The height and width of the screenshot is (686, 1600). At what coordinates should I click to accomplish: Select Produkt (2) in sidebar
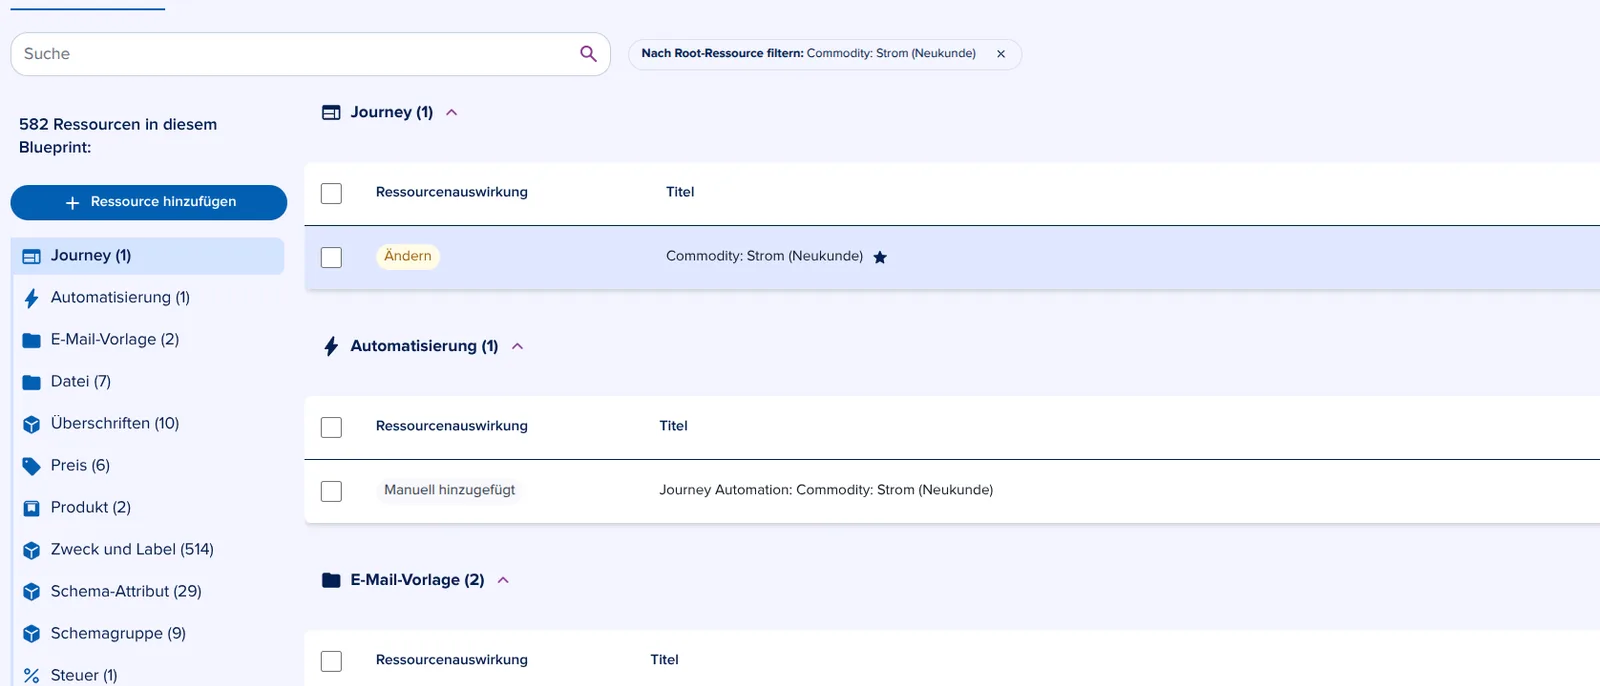click(x=148, y=508)
